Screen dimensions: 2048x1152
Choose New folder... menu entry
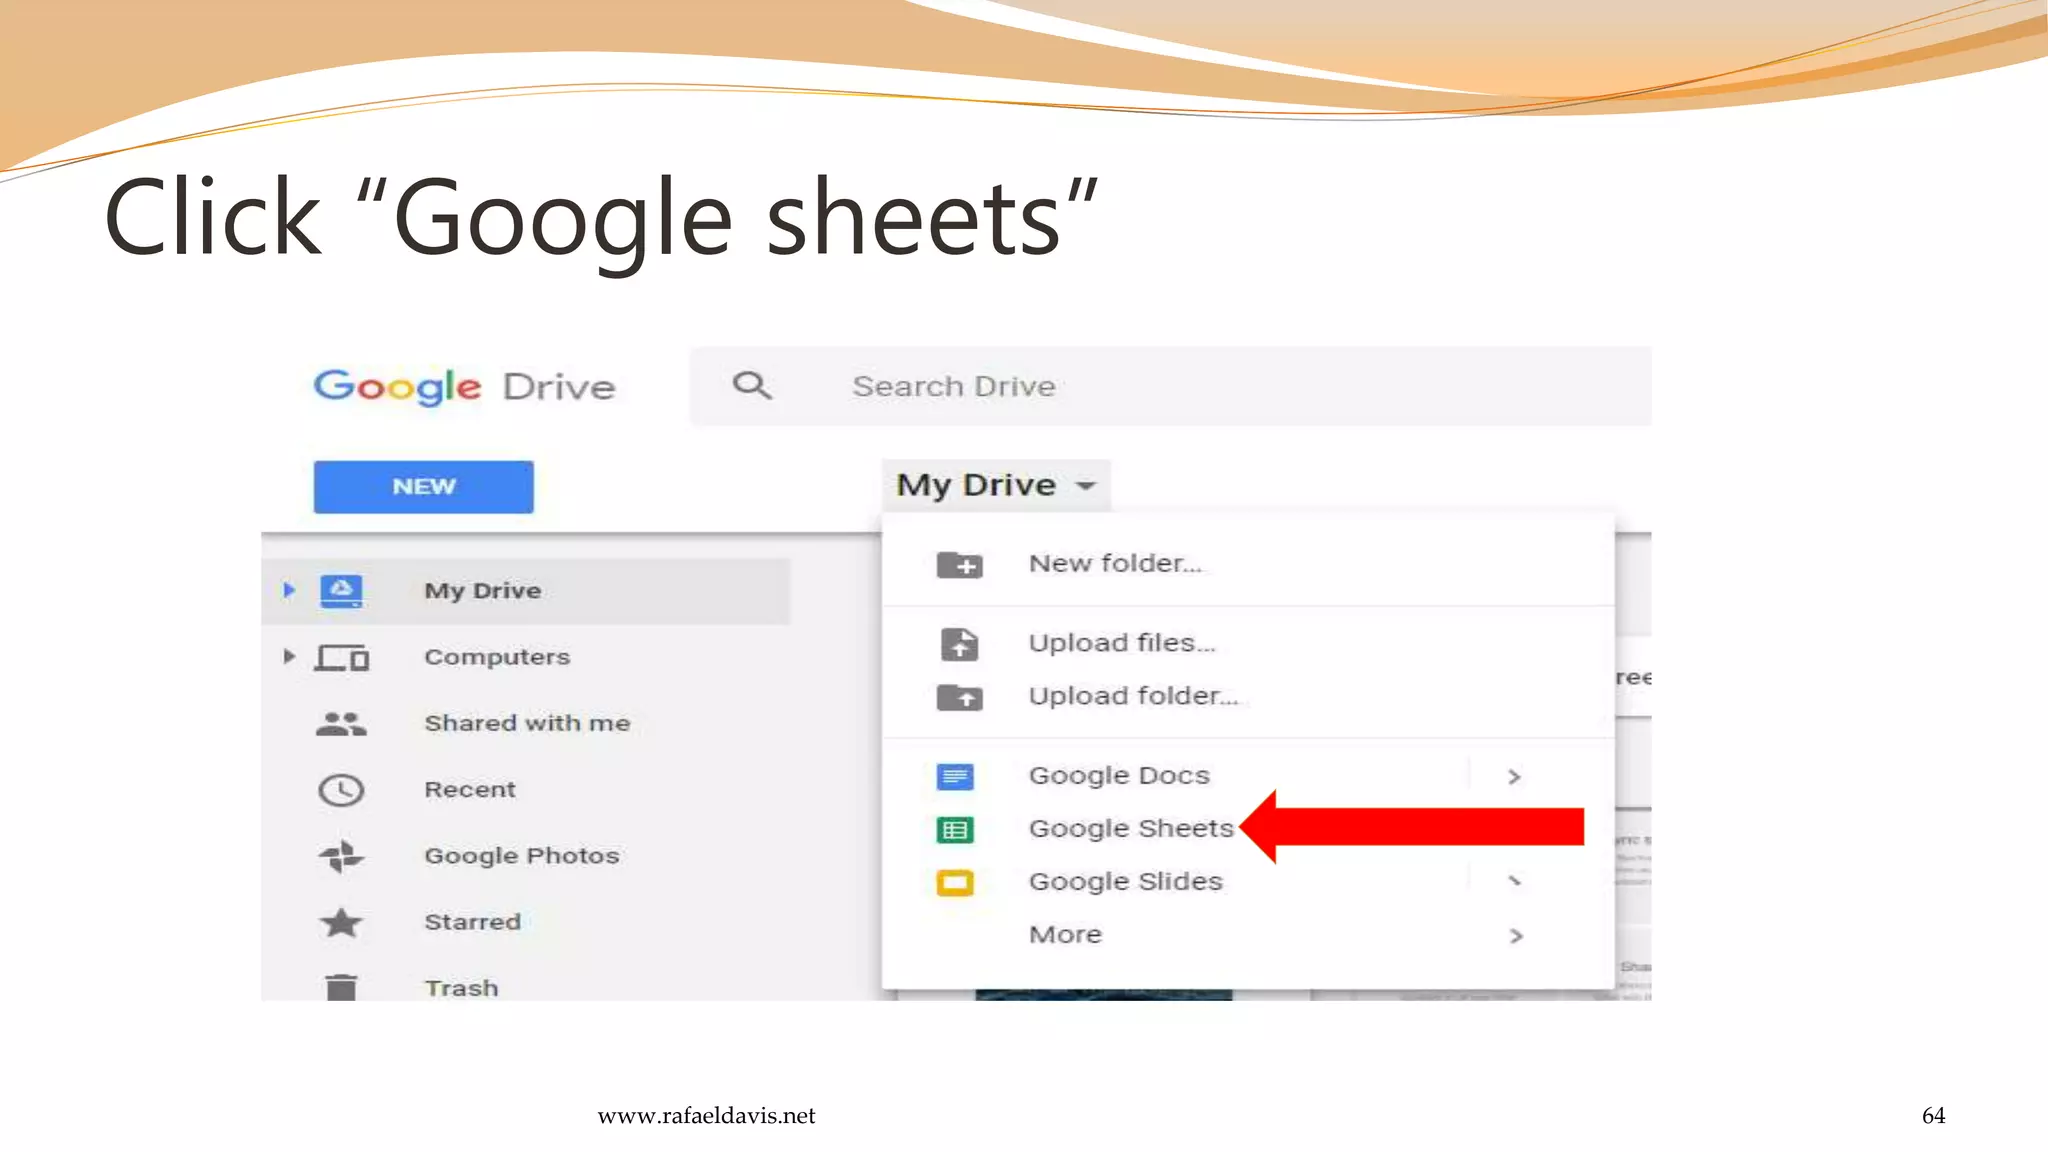tap(1115, 563)
